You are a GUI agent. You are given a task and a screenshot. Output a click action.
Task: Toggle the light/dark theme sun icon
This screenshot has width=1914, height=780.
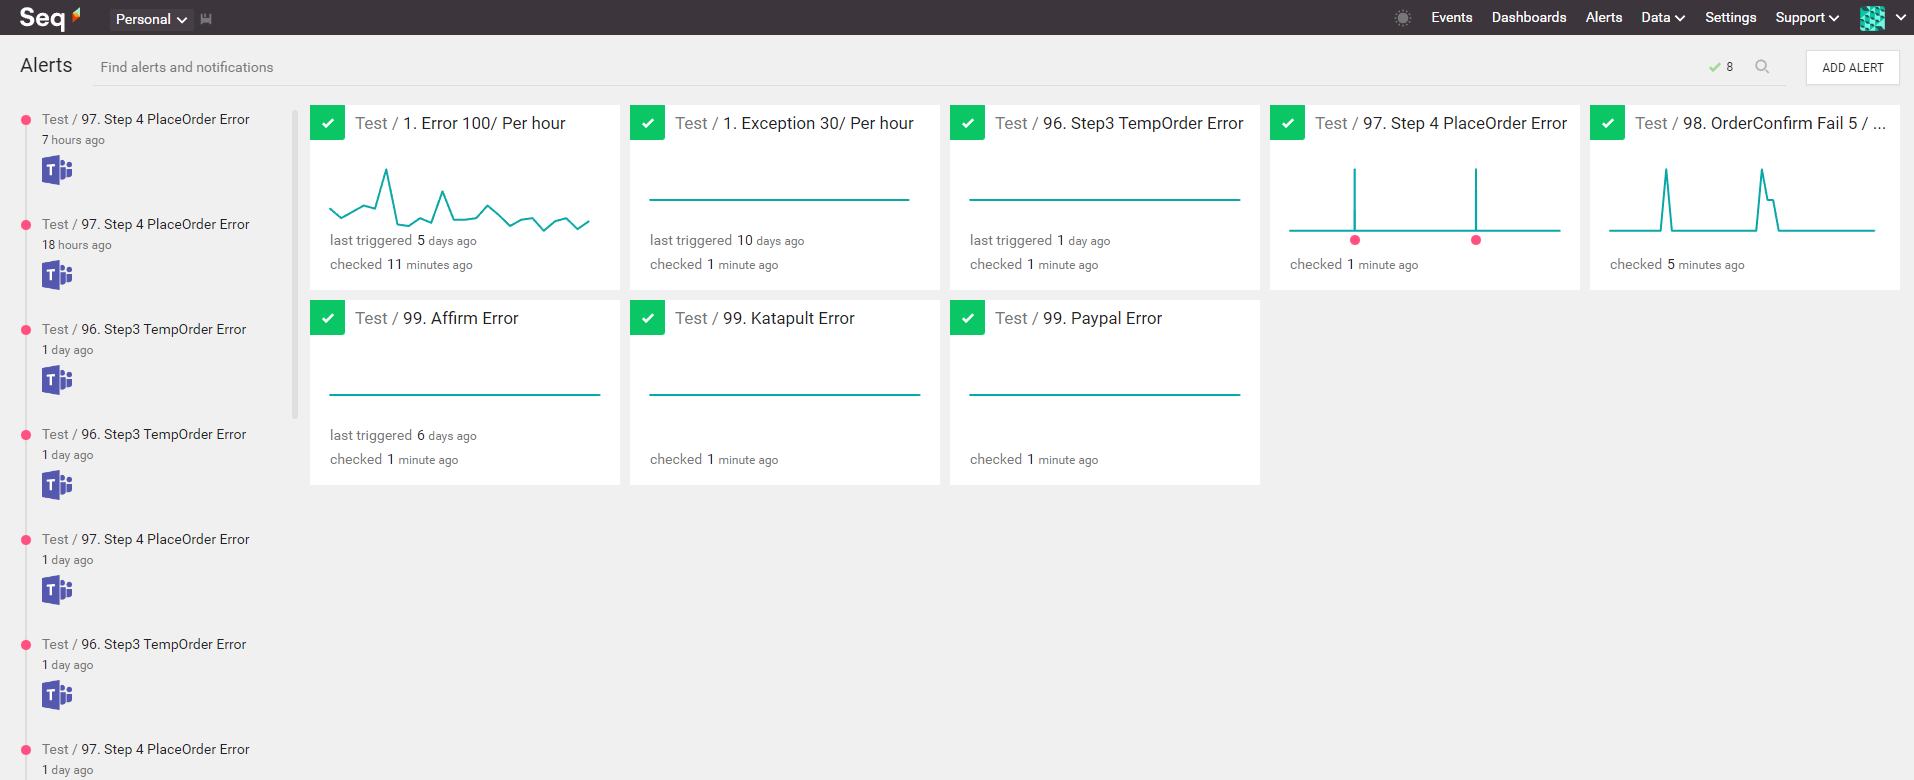tap(1402, 18)
